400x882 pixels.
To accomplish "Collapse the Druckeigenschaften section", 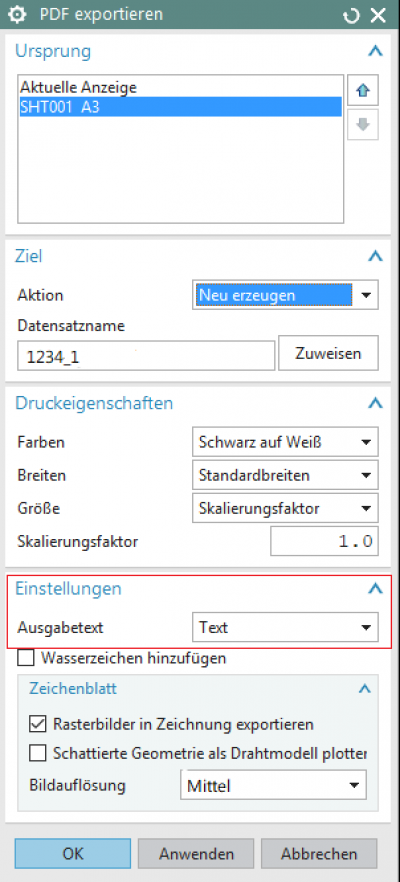I will (x=375, y=403).
